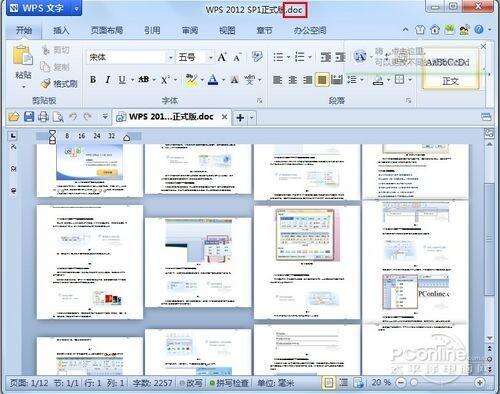Expand bullet list dropdown arrow
Image resolution: width=500 pixels, height=394 pixels.
coord(288,57)
